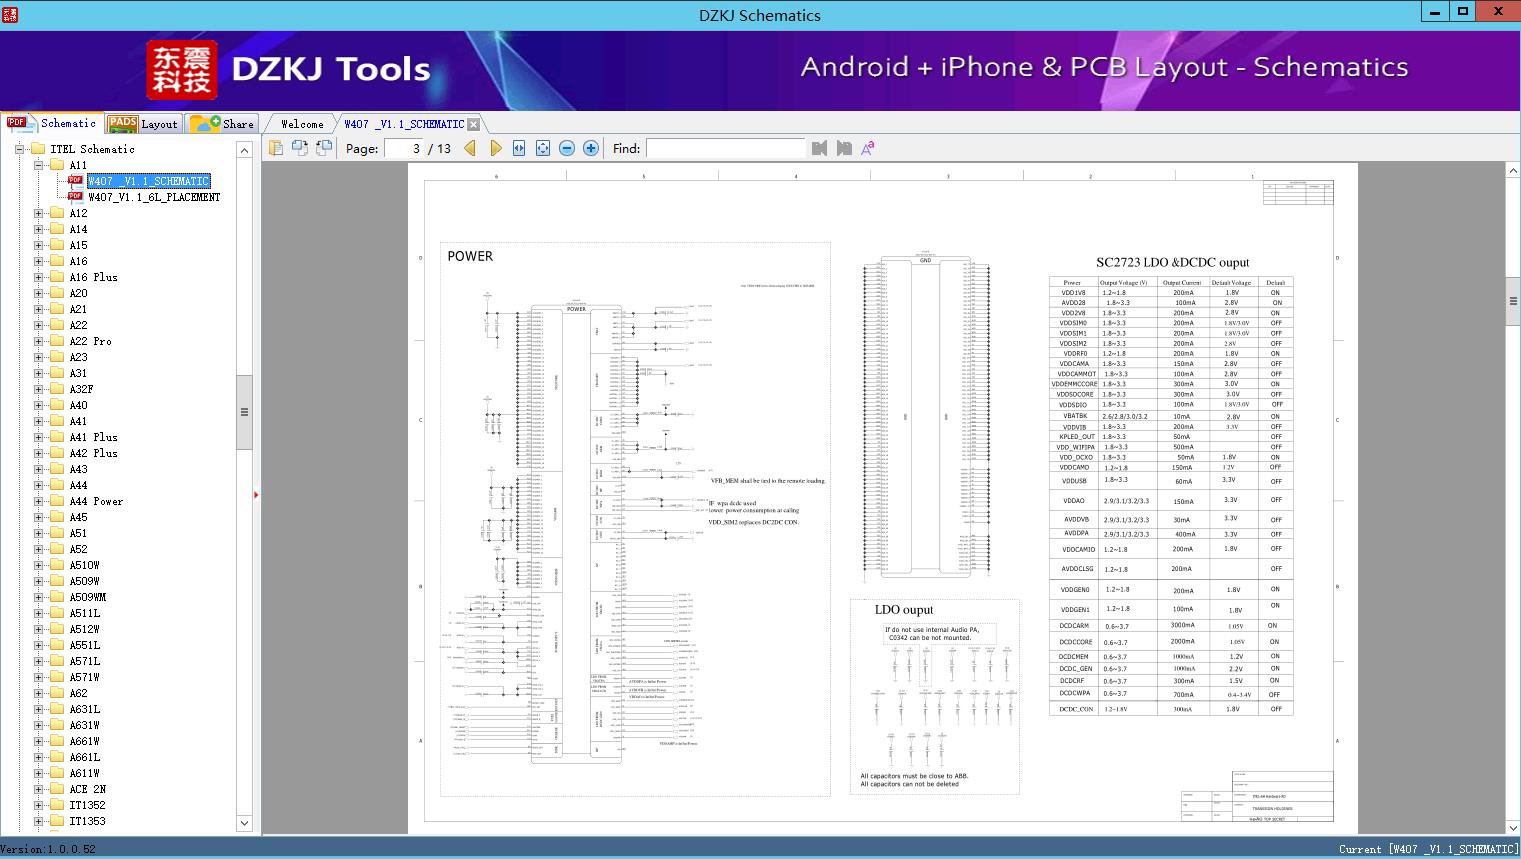This screenshot has height=859, width=1521.
Task: Toggle case-sensitive search with Aa icon
Action: [868, 147]
